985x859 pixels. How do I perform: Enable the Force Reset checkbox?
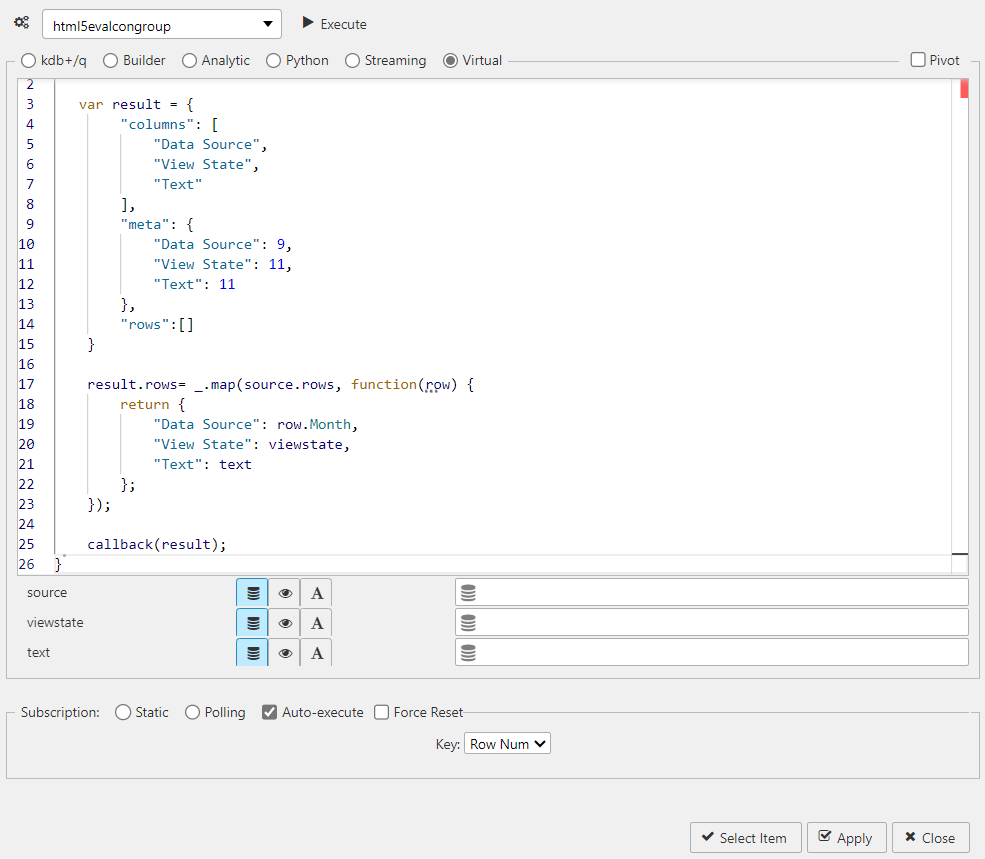click(382, 712)
